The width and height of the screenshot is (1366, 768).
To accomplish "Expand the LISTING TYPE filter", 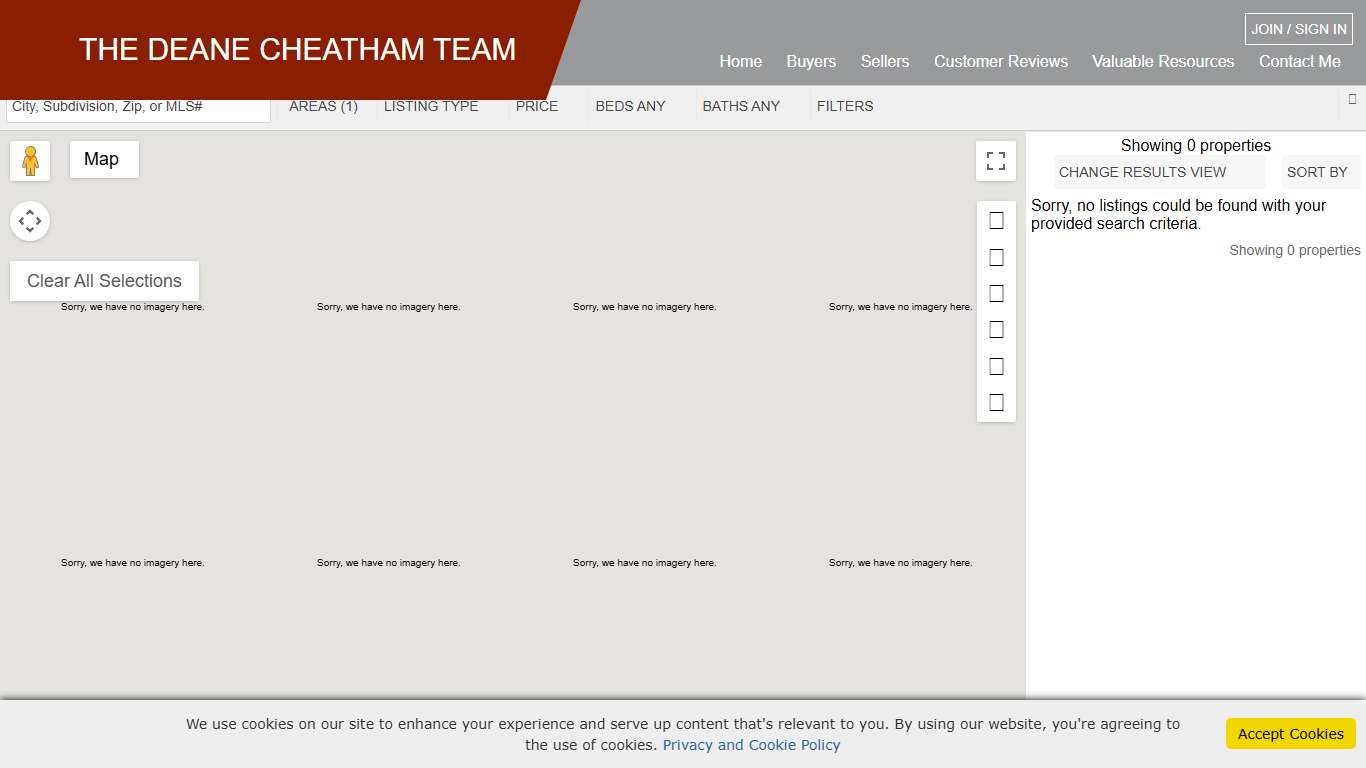I will click(x=431, y=106).
